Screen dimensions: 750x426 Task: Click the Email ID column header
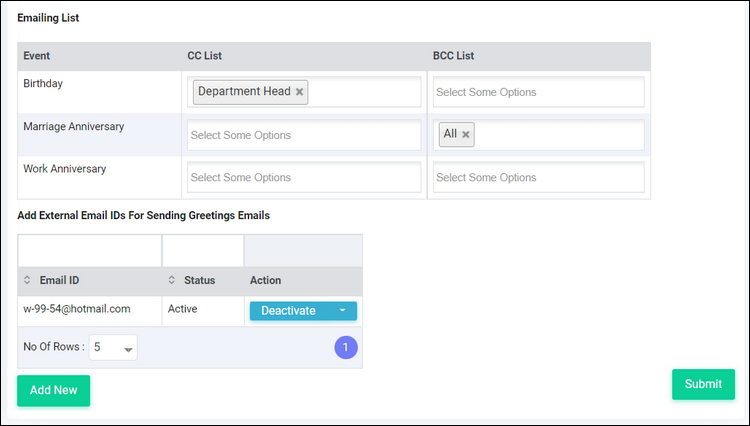click(x=59, y=280)
